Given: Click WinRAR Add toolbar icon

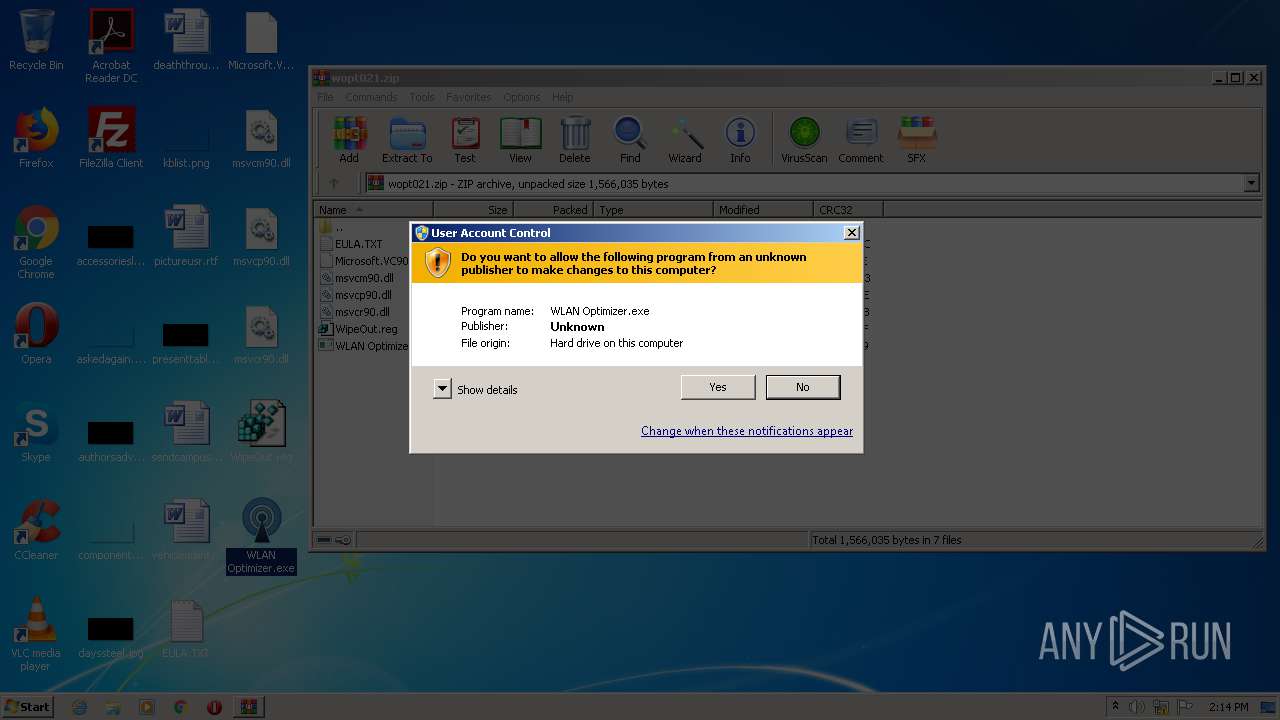Looking at the screenshot, I should (349, 139).
